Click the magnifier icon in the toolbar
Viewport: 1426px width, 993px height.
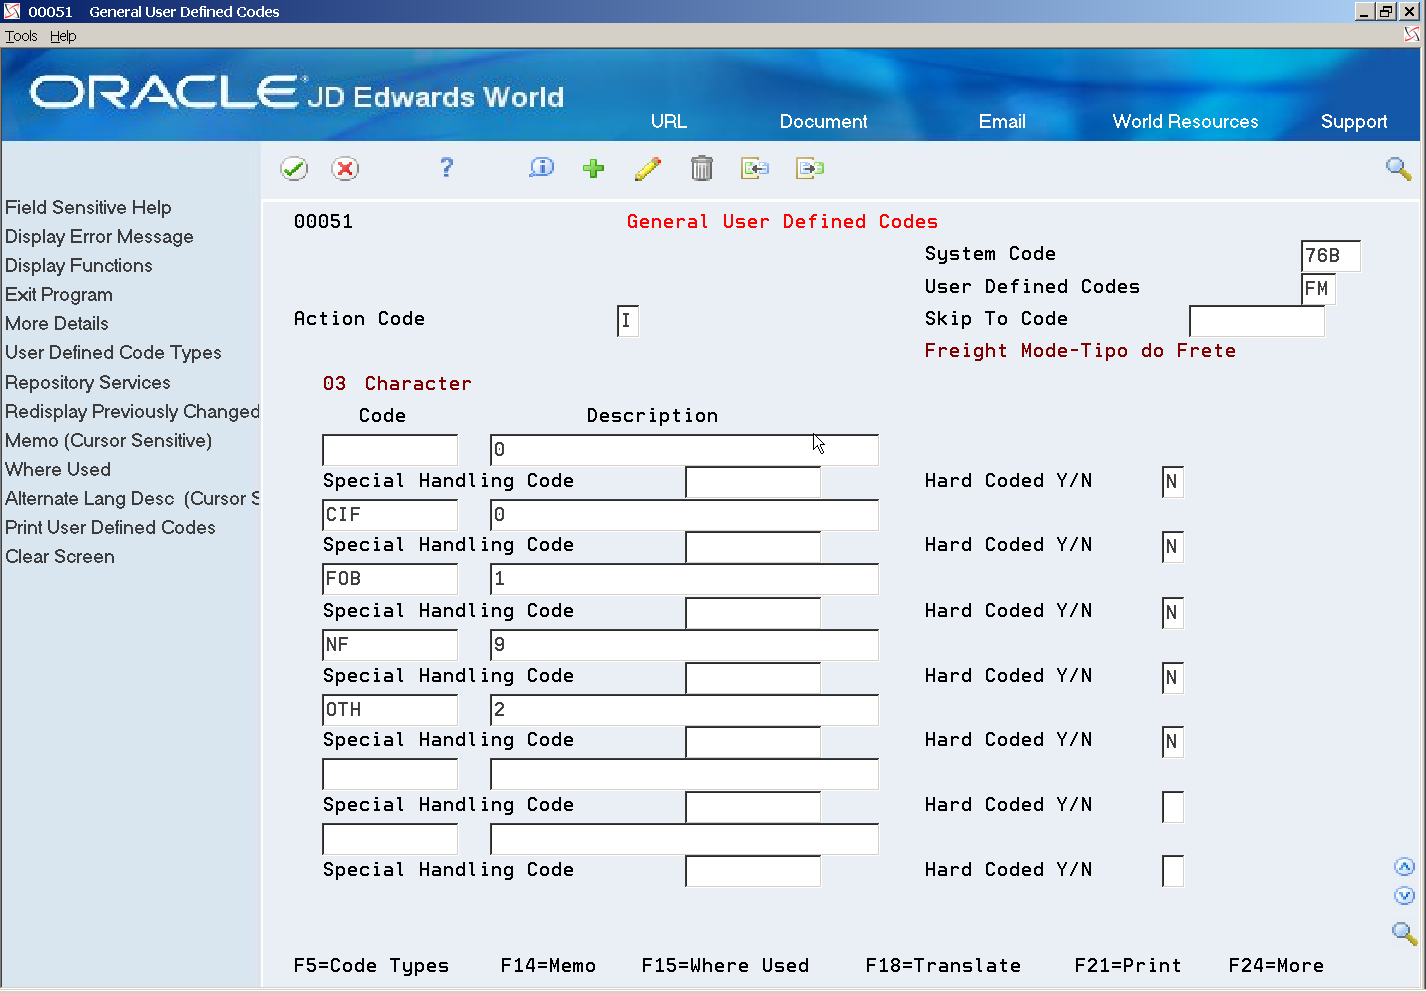pos(1398,168)
